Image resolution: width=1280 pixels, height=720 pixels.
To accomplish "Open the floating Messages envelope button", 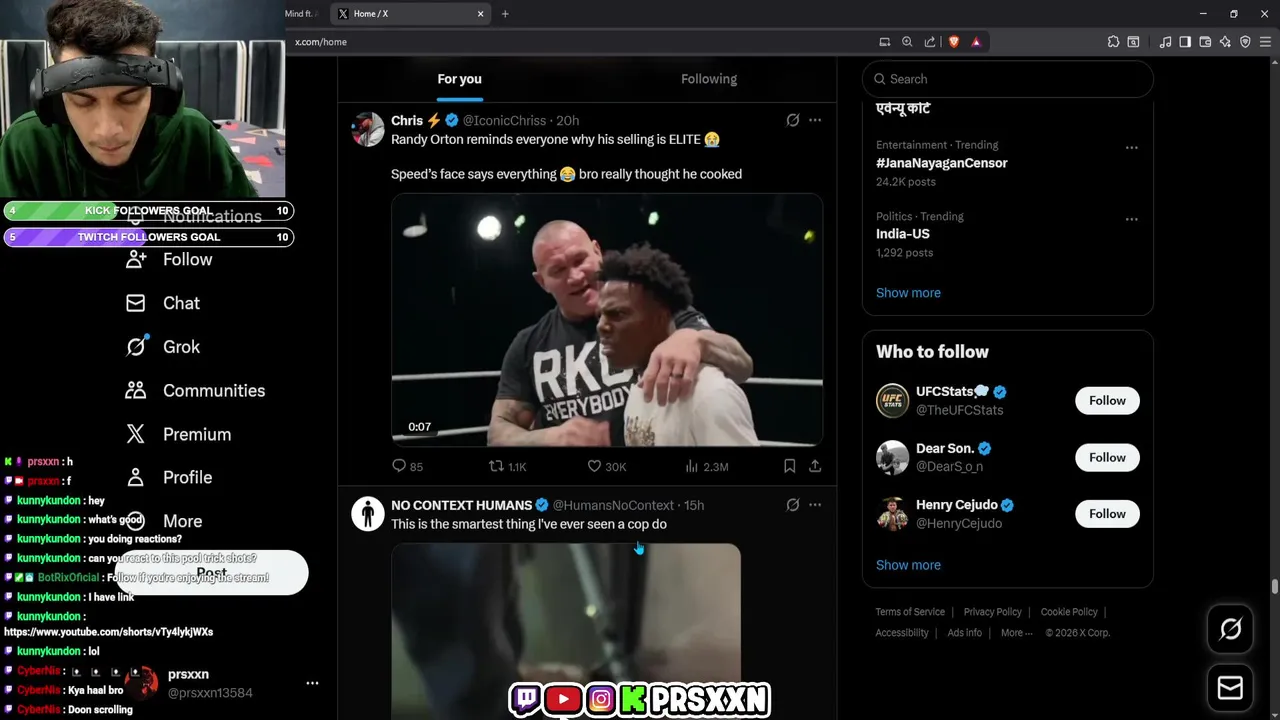I will (1230, 688).
